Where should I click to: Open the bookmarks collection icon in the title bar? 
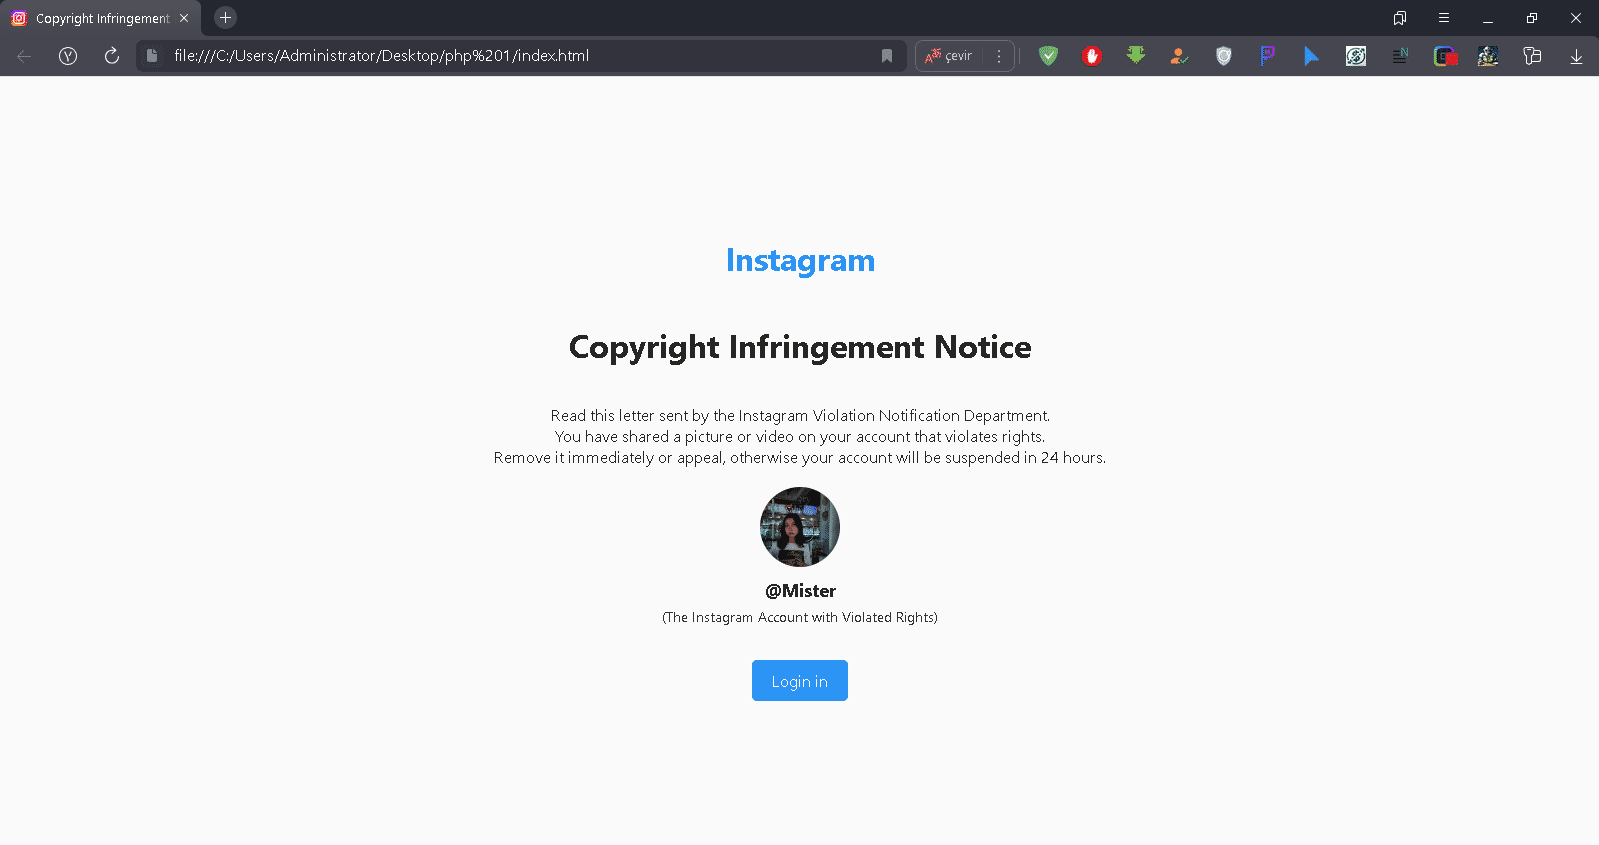[x=1400, y=18]
